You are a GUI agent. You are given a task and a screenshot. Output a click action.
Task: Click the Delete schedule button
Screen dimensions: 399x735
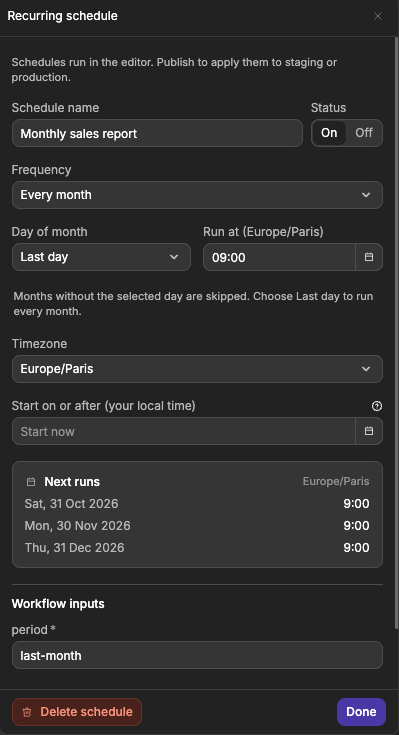pyautogui.click(x=77, y=712)
